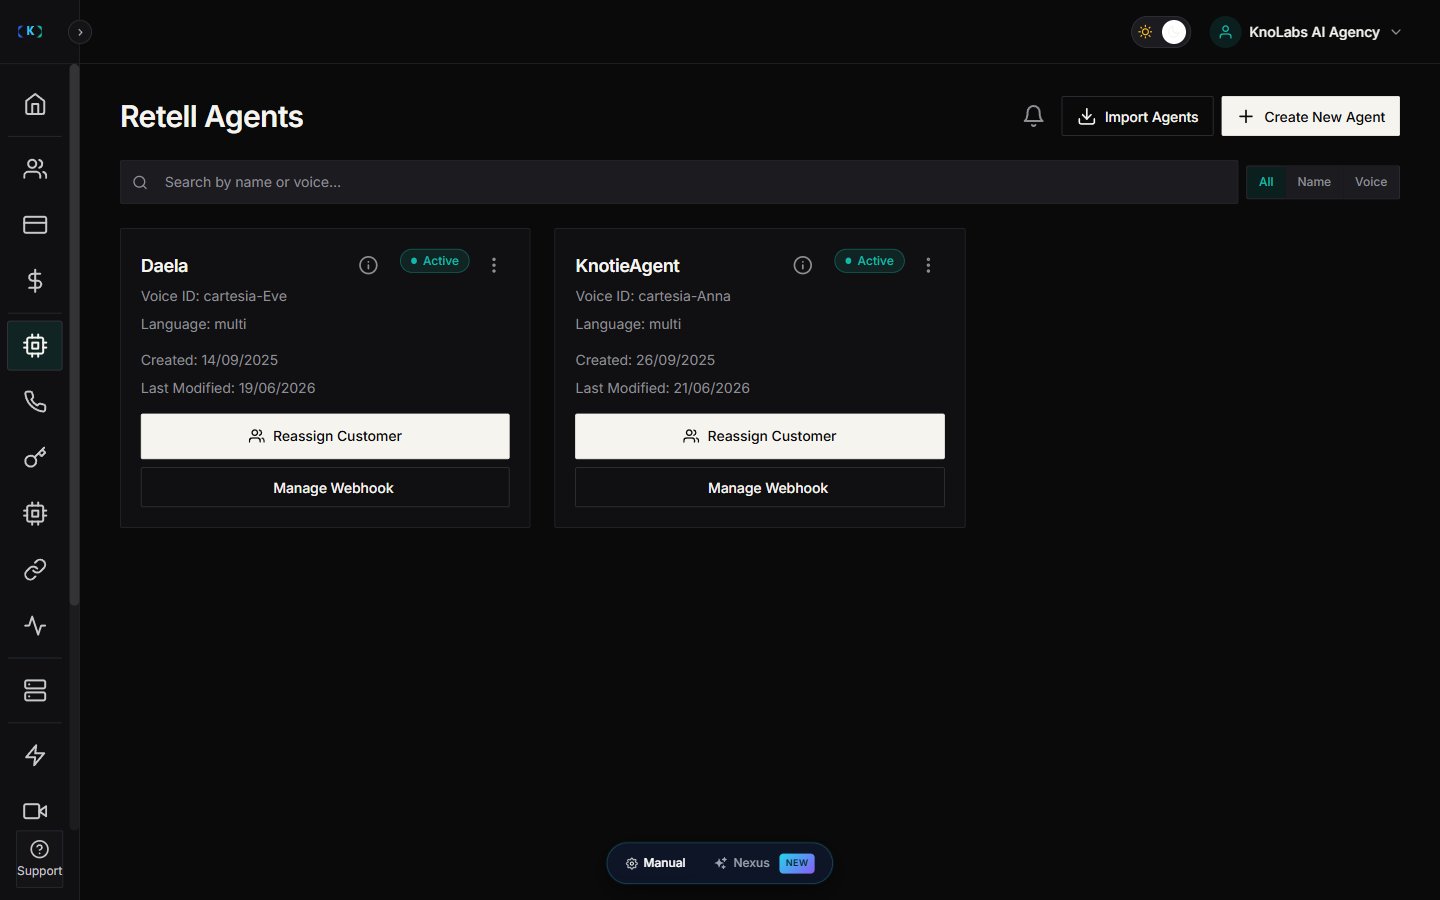
Task: Switch to Manual mode
Action: click(x=656, y=863)
